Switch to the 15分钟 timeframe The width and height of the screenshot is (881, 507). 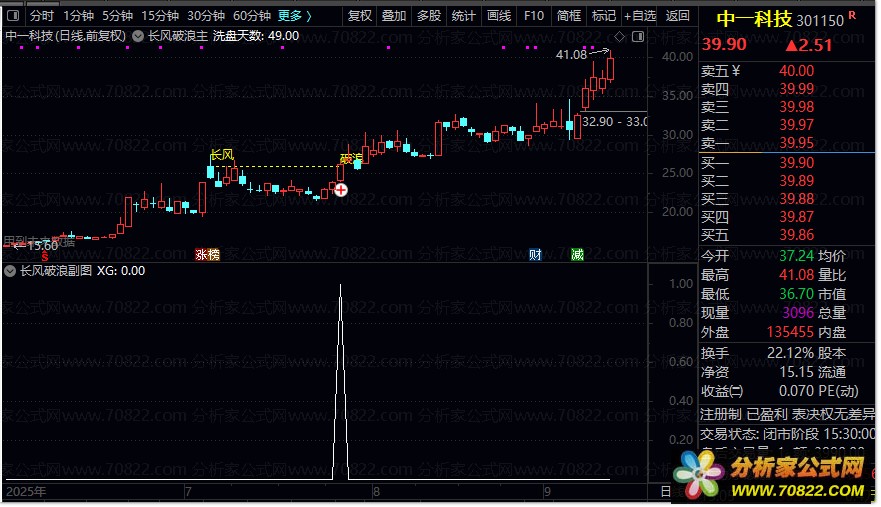[160, 16]
